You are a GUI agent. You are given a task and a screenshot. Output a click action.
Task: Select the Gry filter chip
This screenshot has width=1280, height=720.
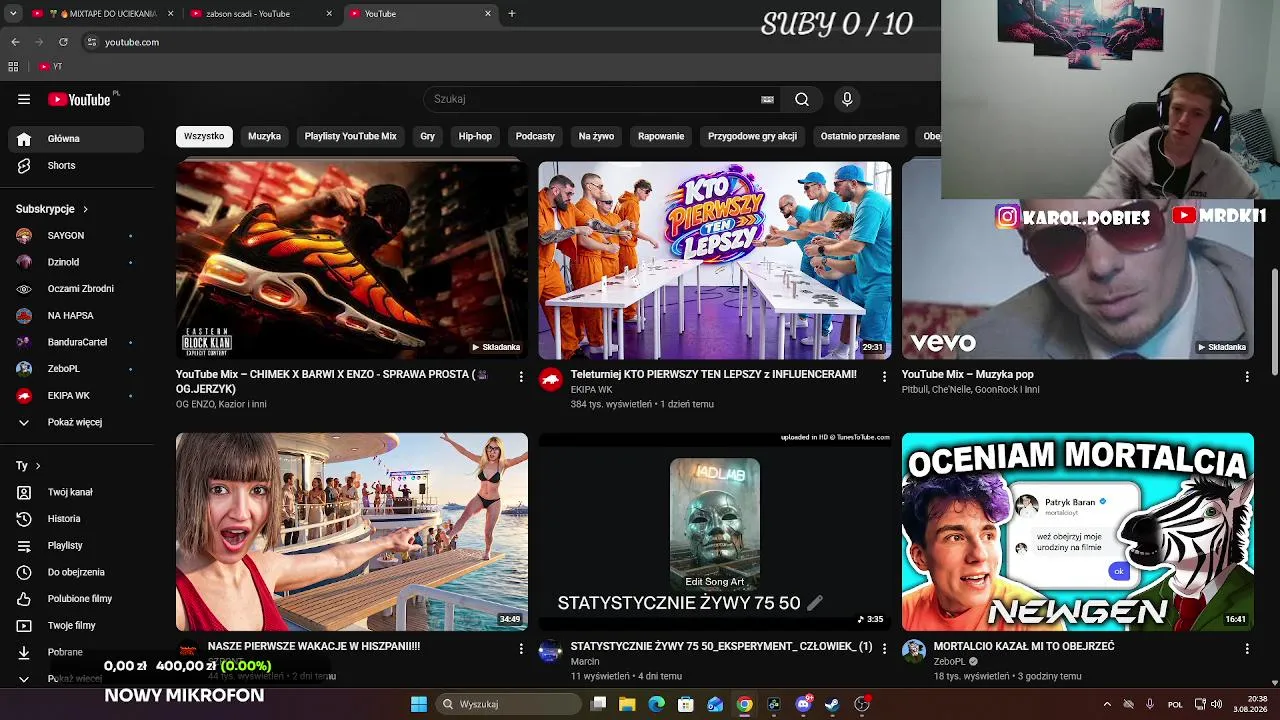428,136
